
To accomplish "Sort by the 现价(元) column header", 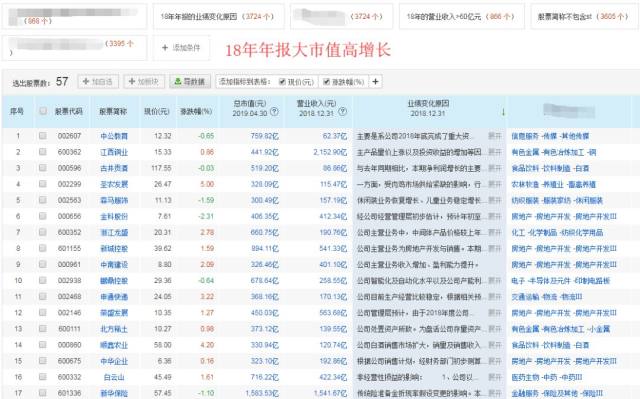I will pyautogui.click(x=157, y=111).
